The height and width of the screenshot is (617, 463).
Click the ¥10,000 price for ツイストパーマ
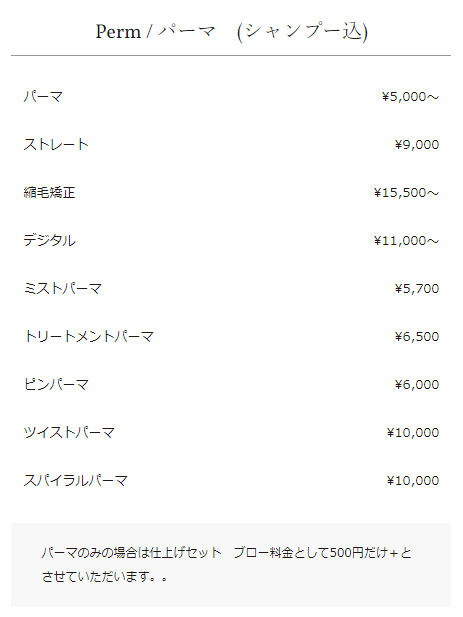pos(413,432)
